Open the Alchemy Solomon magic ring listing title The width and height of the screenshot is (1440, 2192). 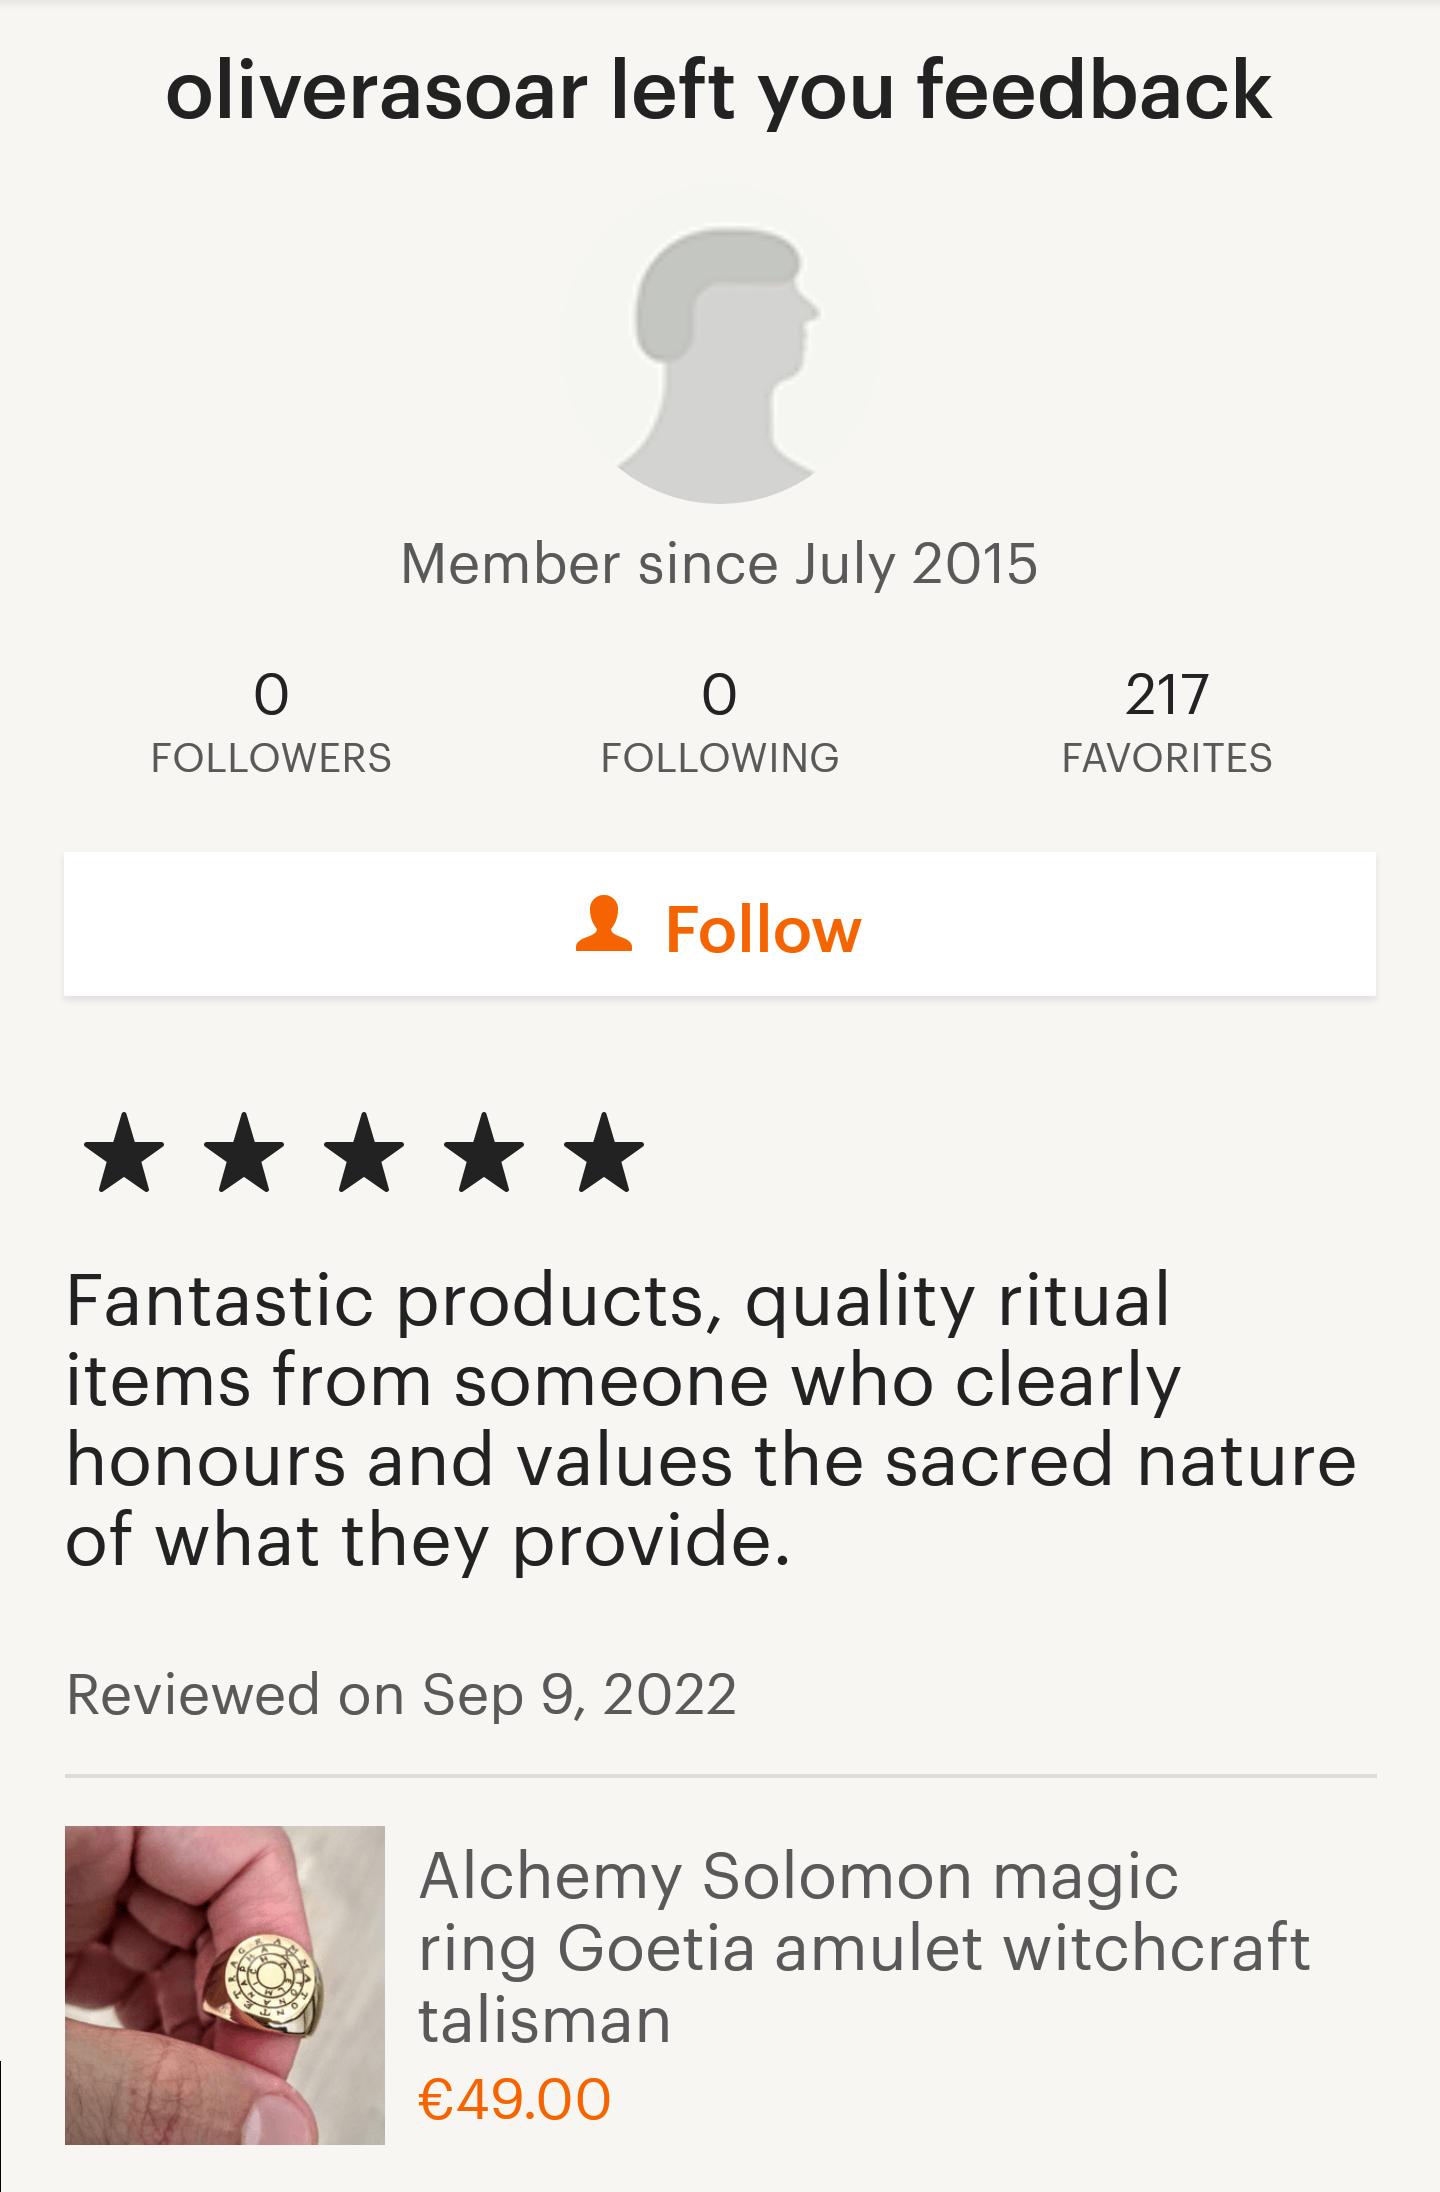click(x=864, y=1947)
